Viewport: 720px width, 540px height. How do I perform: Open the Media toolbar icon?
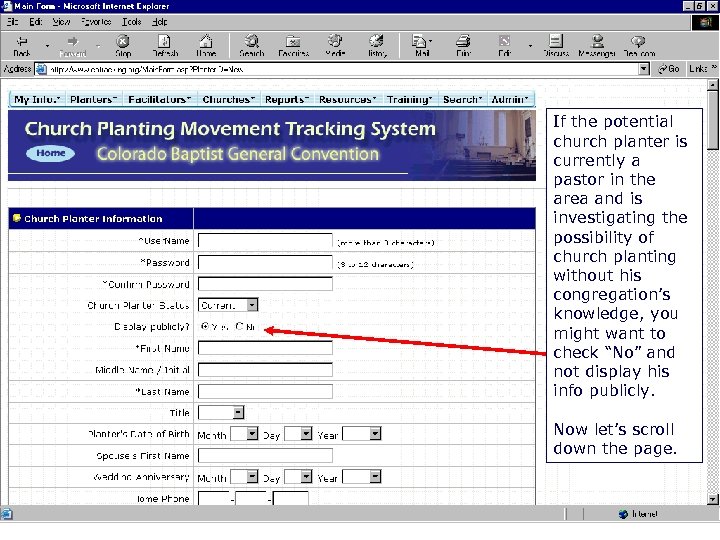pos(335,41)
